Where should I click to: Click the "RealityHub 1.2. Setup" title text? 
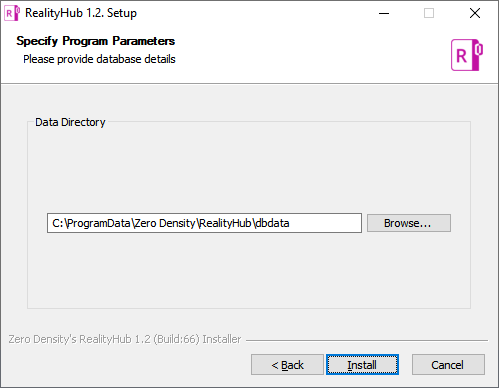(x=81, y=13)
